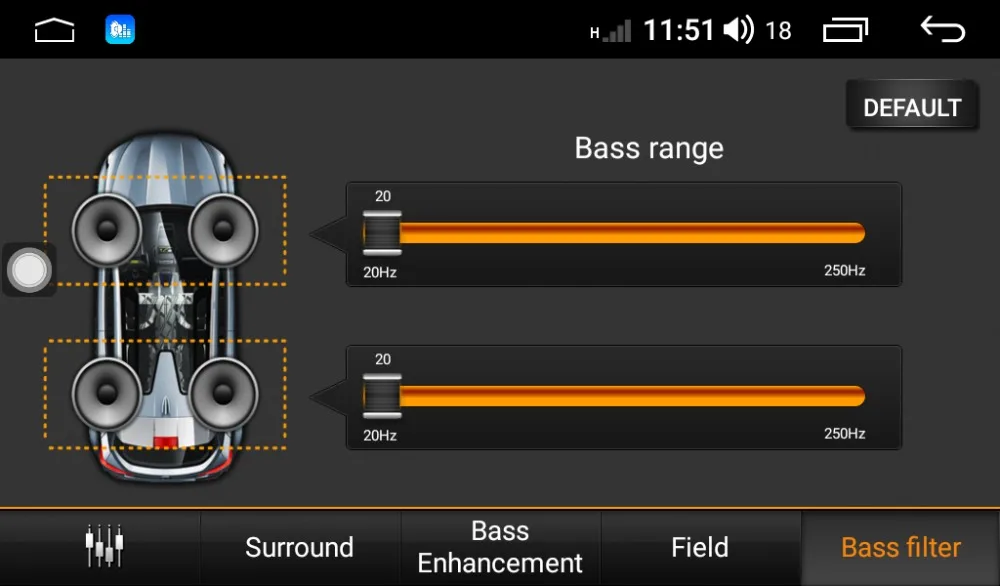
Task: Open the recent apps icon
Action: click(846, 31)
